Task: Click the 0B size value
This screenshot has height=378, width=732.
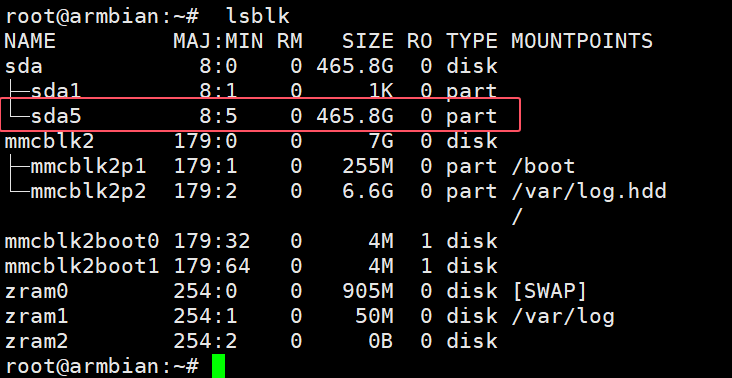Action: click(x=380, y=342)
